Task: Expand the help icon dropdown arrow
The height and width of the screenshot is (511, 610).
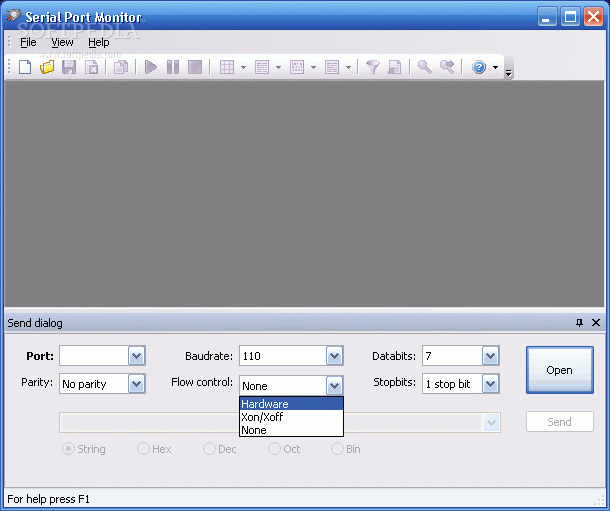Action: 495,67
